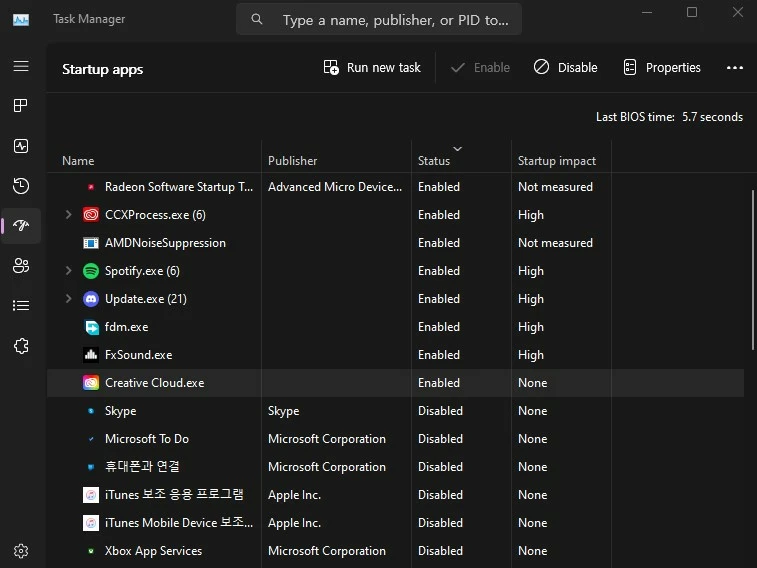Select the CCXProcess.exe (6) row name
757x568 pixels.
tap(155, 215)
